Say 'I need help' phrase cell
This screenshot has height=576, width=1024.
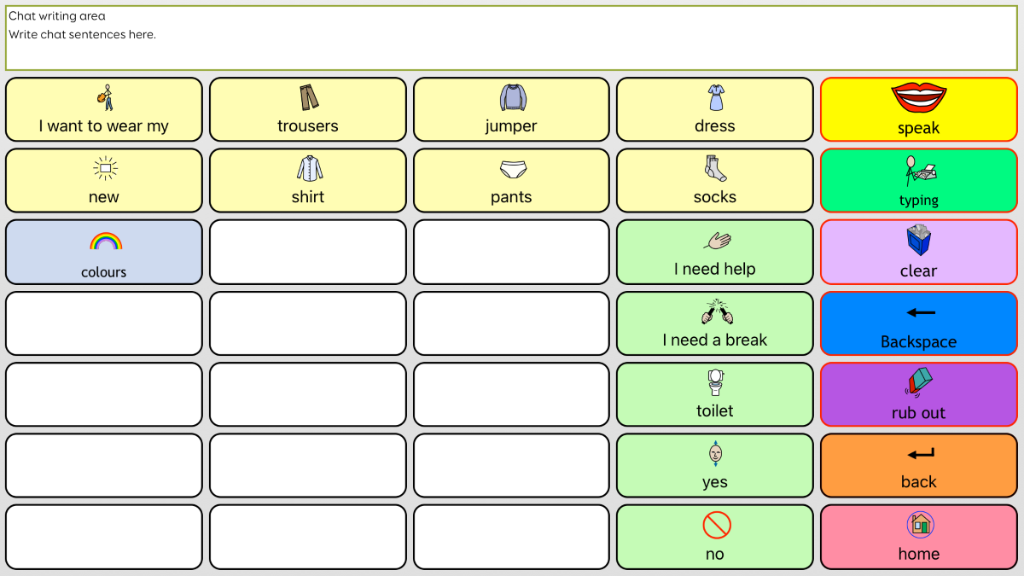[714, 252]
